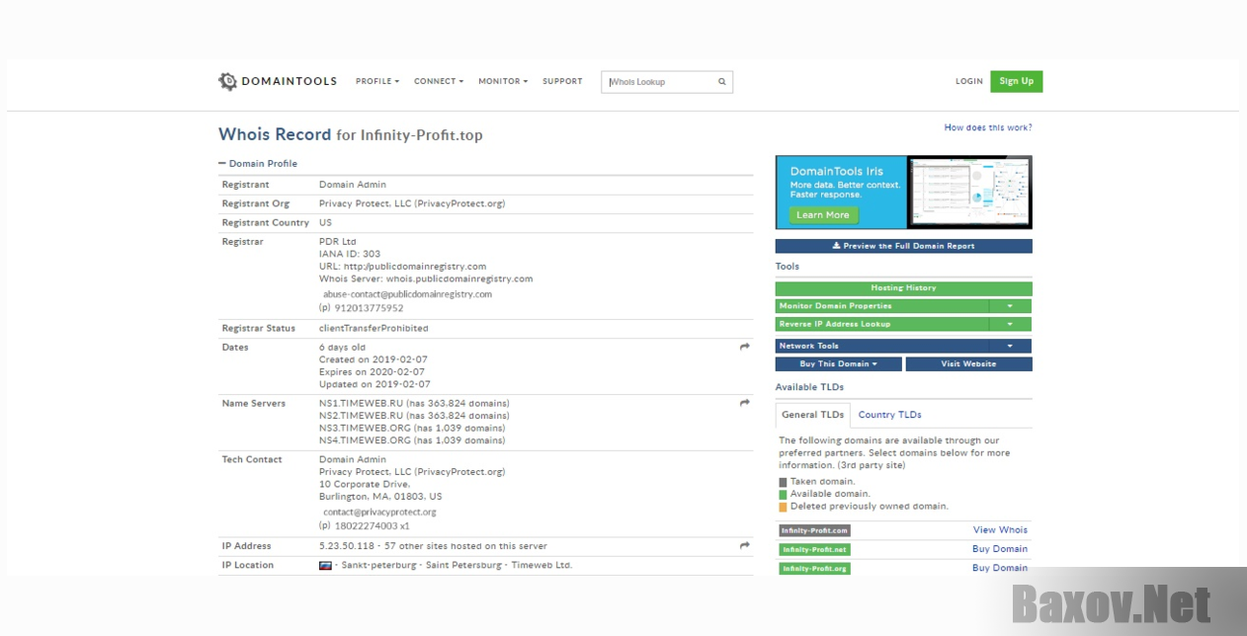The height and width of the screenshot is (636, 1247).
Task: Click the clientTransferProhibited status text
Action: (374, 328)
